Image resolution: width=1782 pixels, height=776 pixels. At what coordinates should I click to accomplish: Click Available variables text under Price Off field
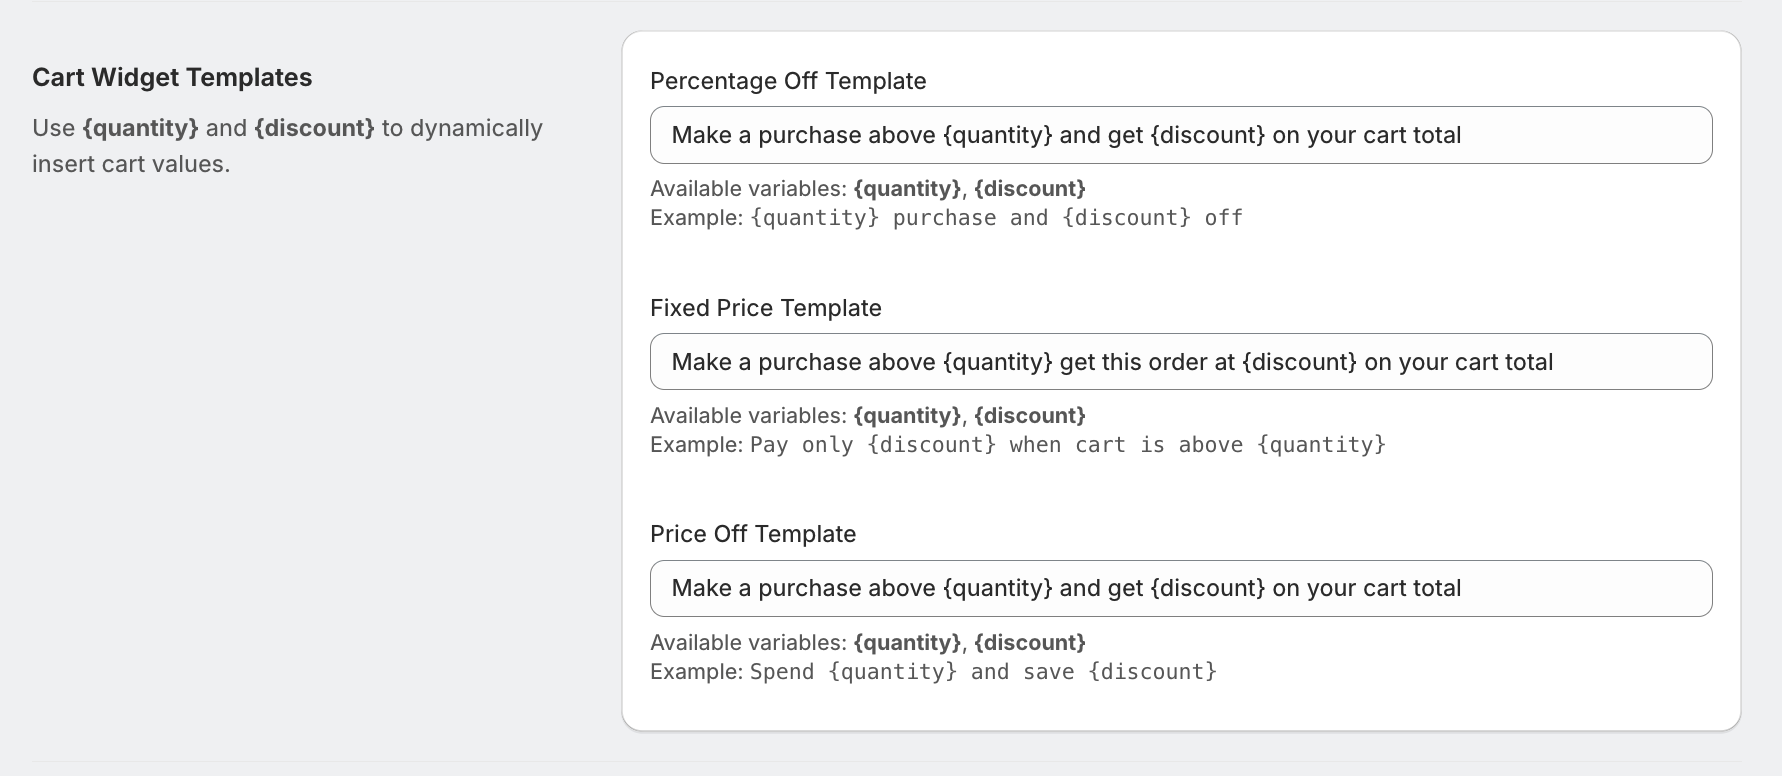pos(748,643)
